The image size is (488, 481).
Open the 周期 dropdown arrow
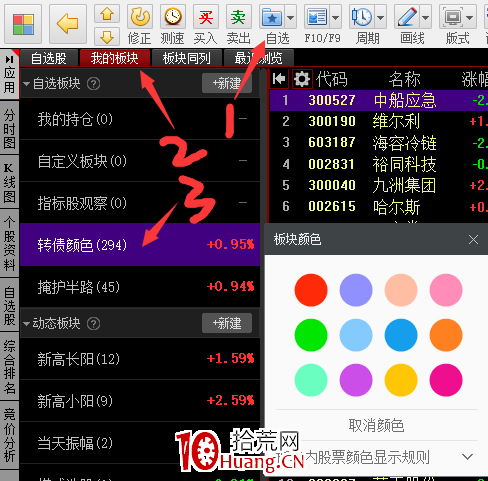381,17
